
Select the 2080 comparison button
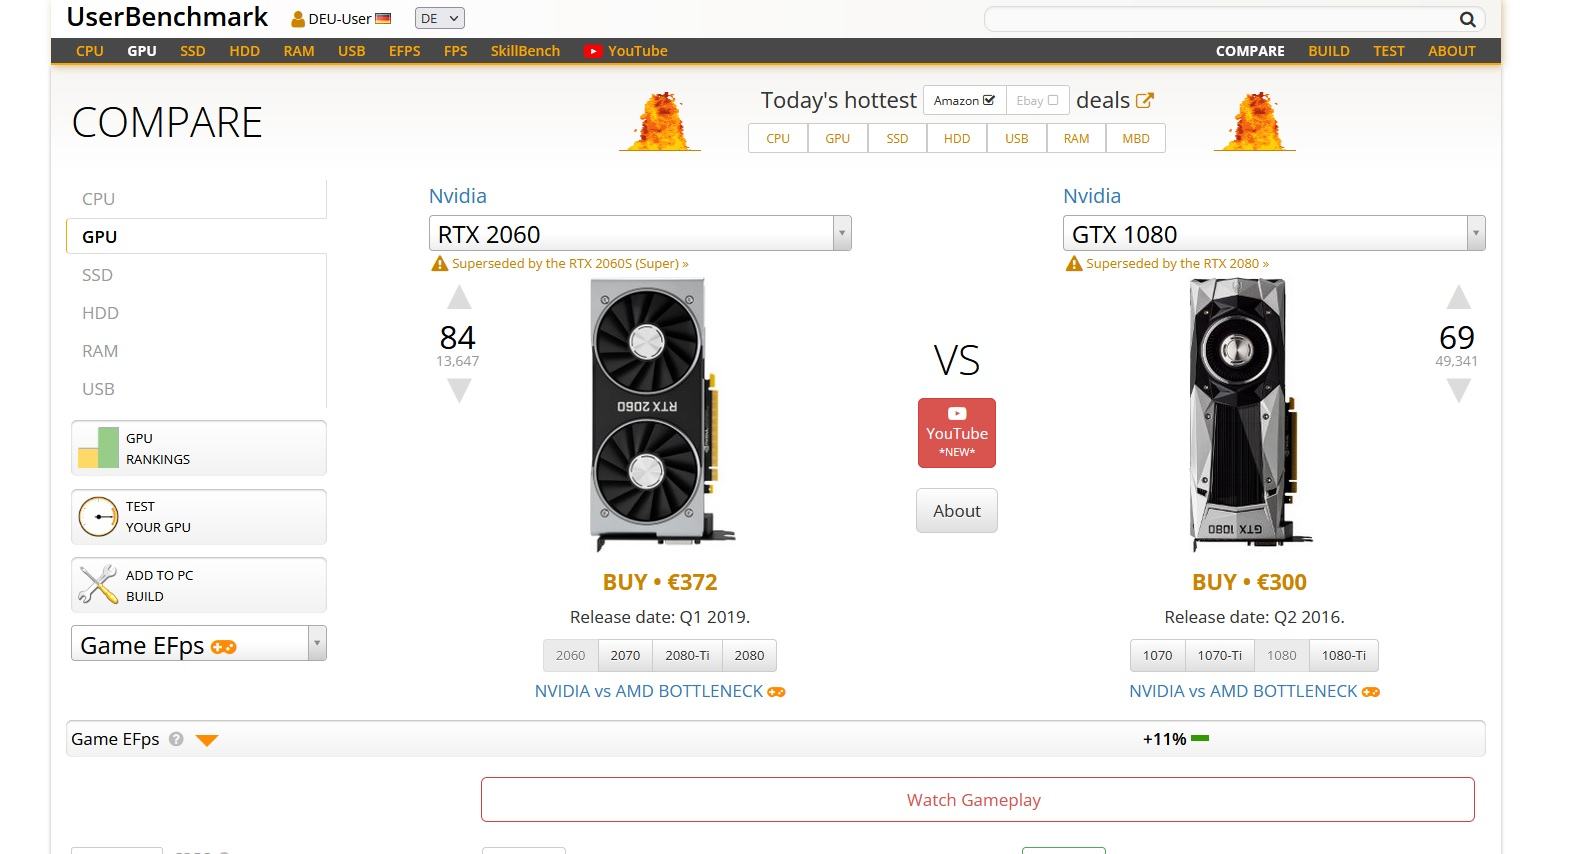[x=749, y=656]
